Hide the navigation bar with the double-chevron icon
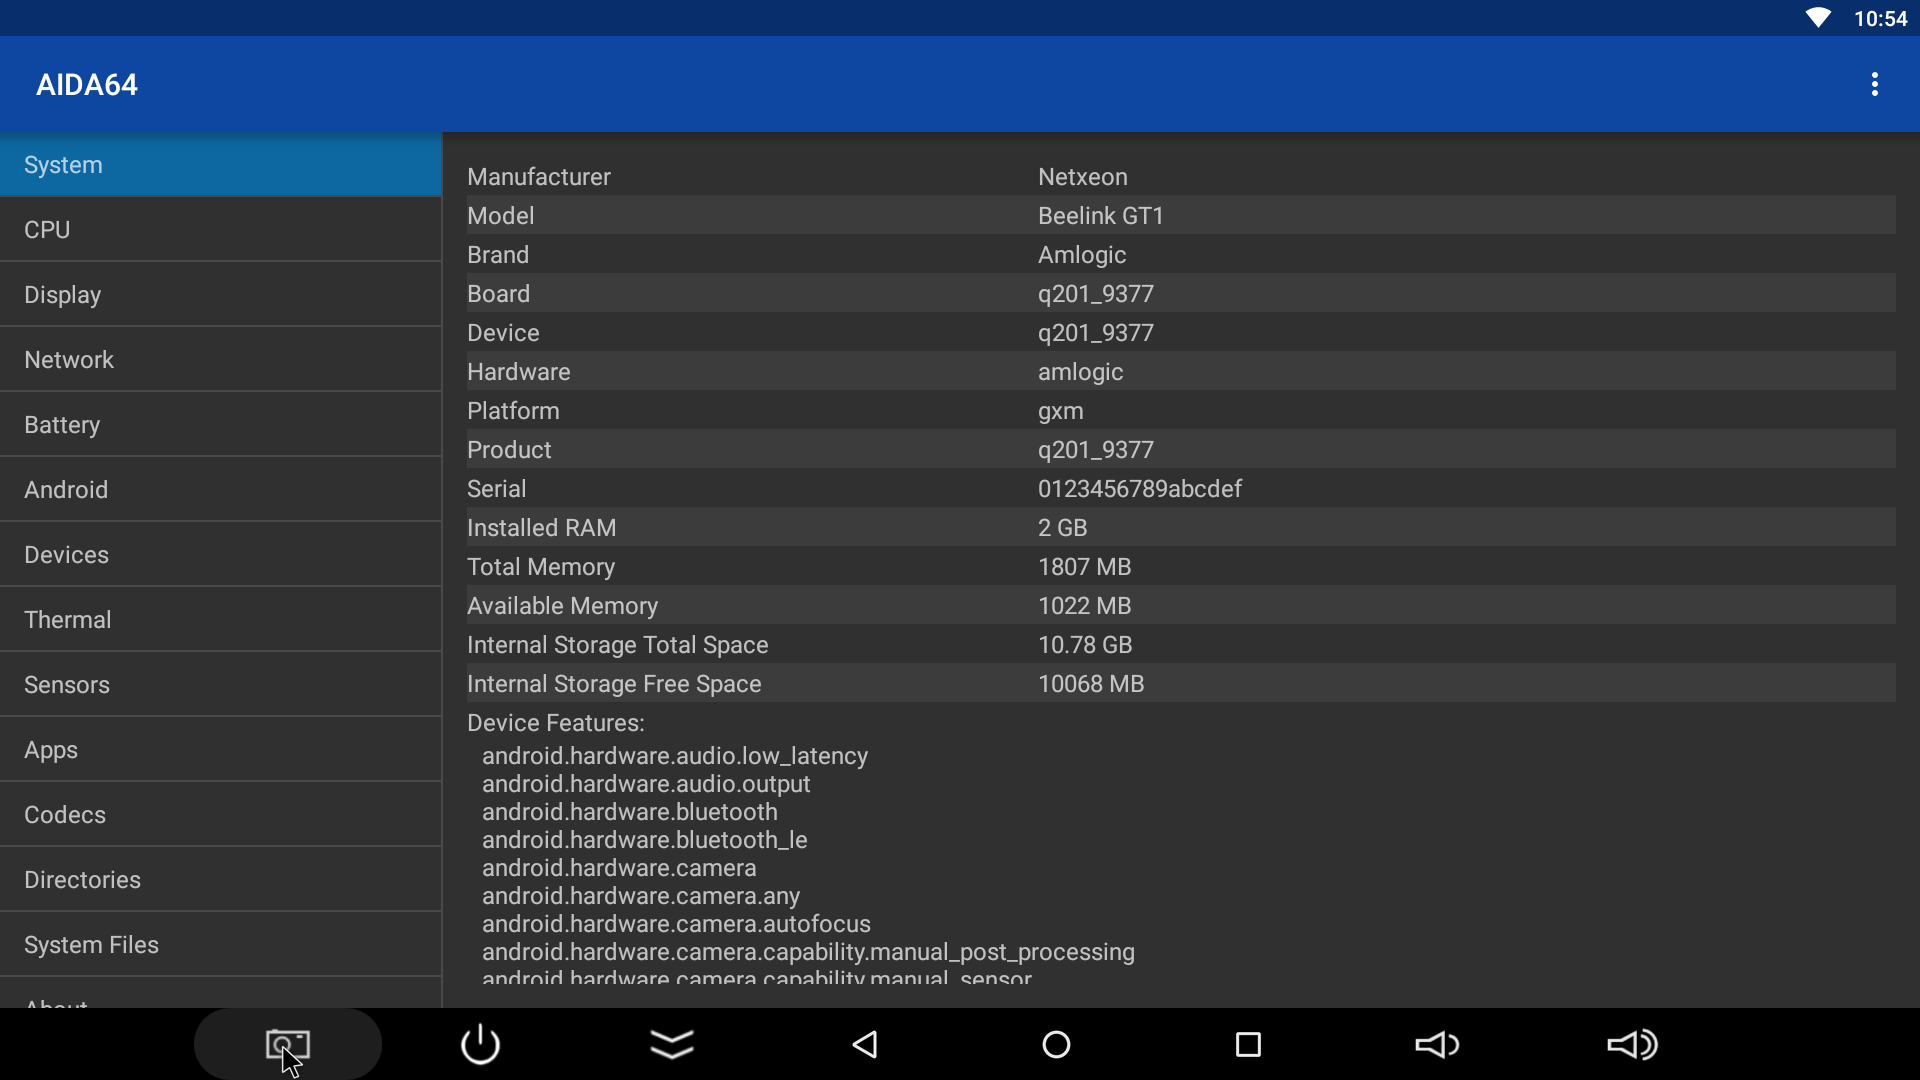This screenshot has height=1080, width=1920. coord(672,1045)
